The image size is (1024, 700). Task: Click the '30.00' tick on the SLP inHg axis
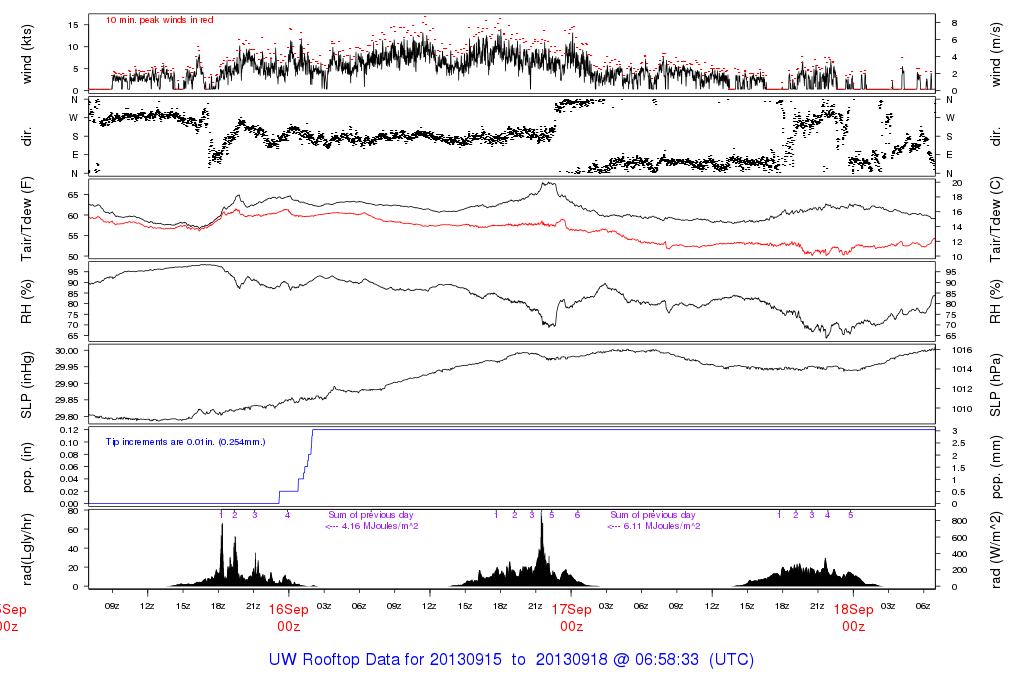coord(68,351)
